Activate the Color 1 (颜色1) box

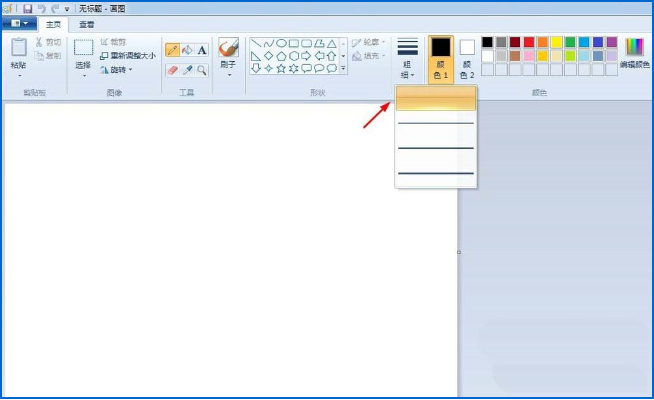(440, 59)
